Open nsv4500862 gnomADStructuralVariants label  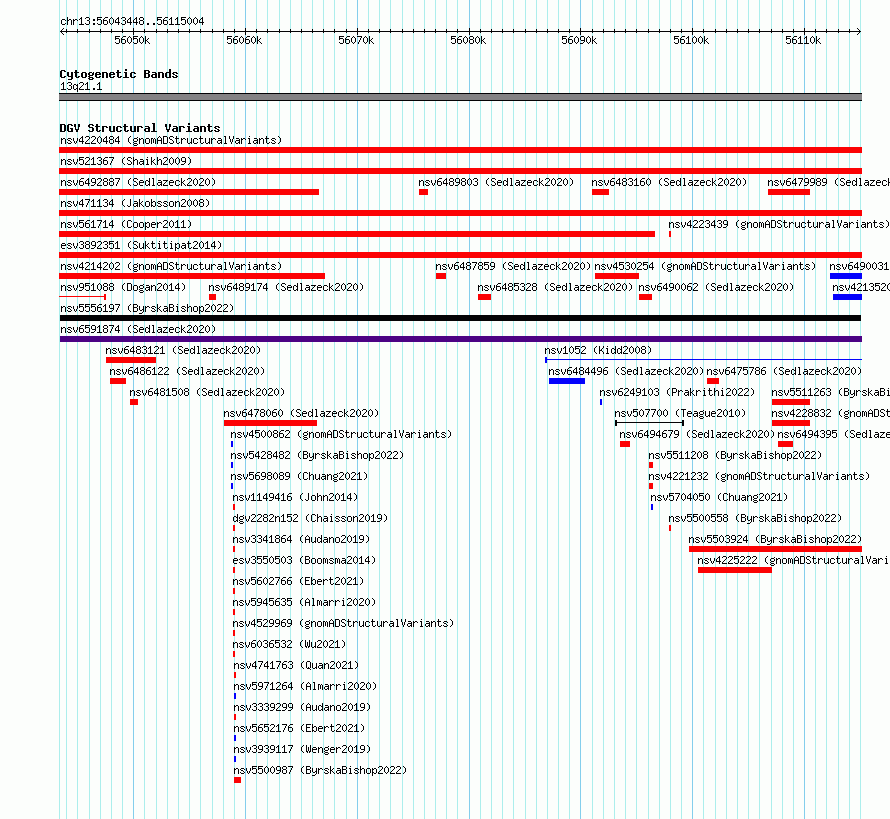tap(341, 434)
